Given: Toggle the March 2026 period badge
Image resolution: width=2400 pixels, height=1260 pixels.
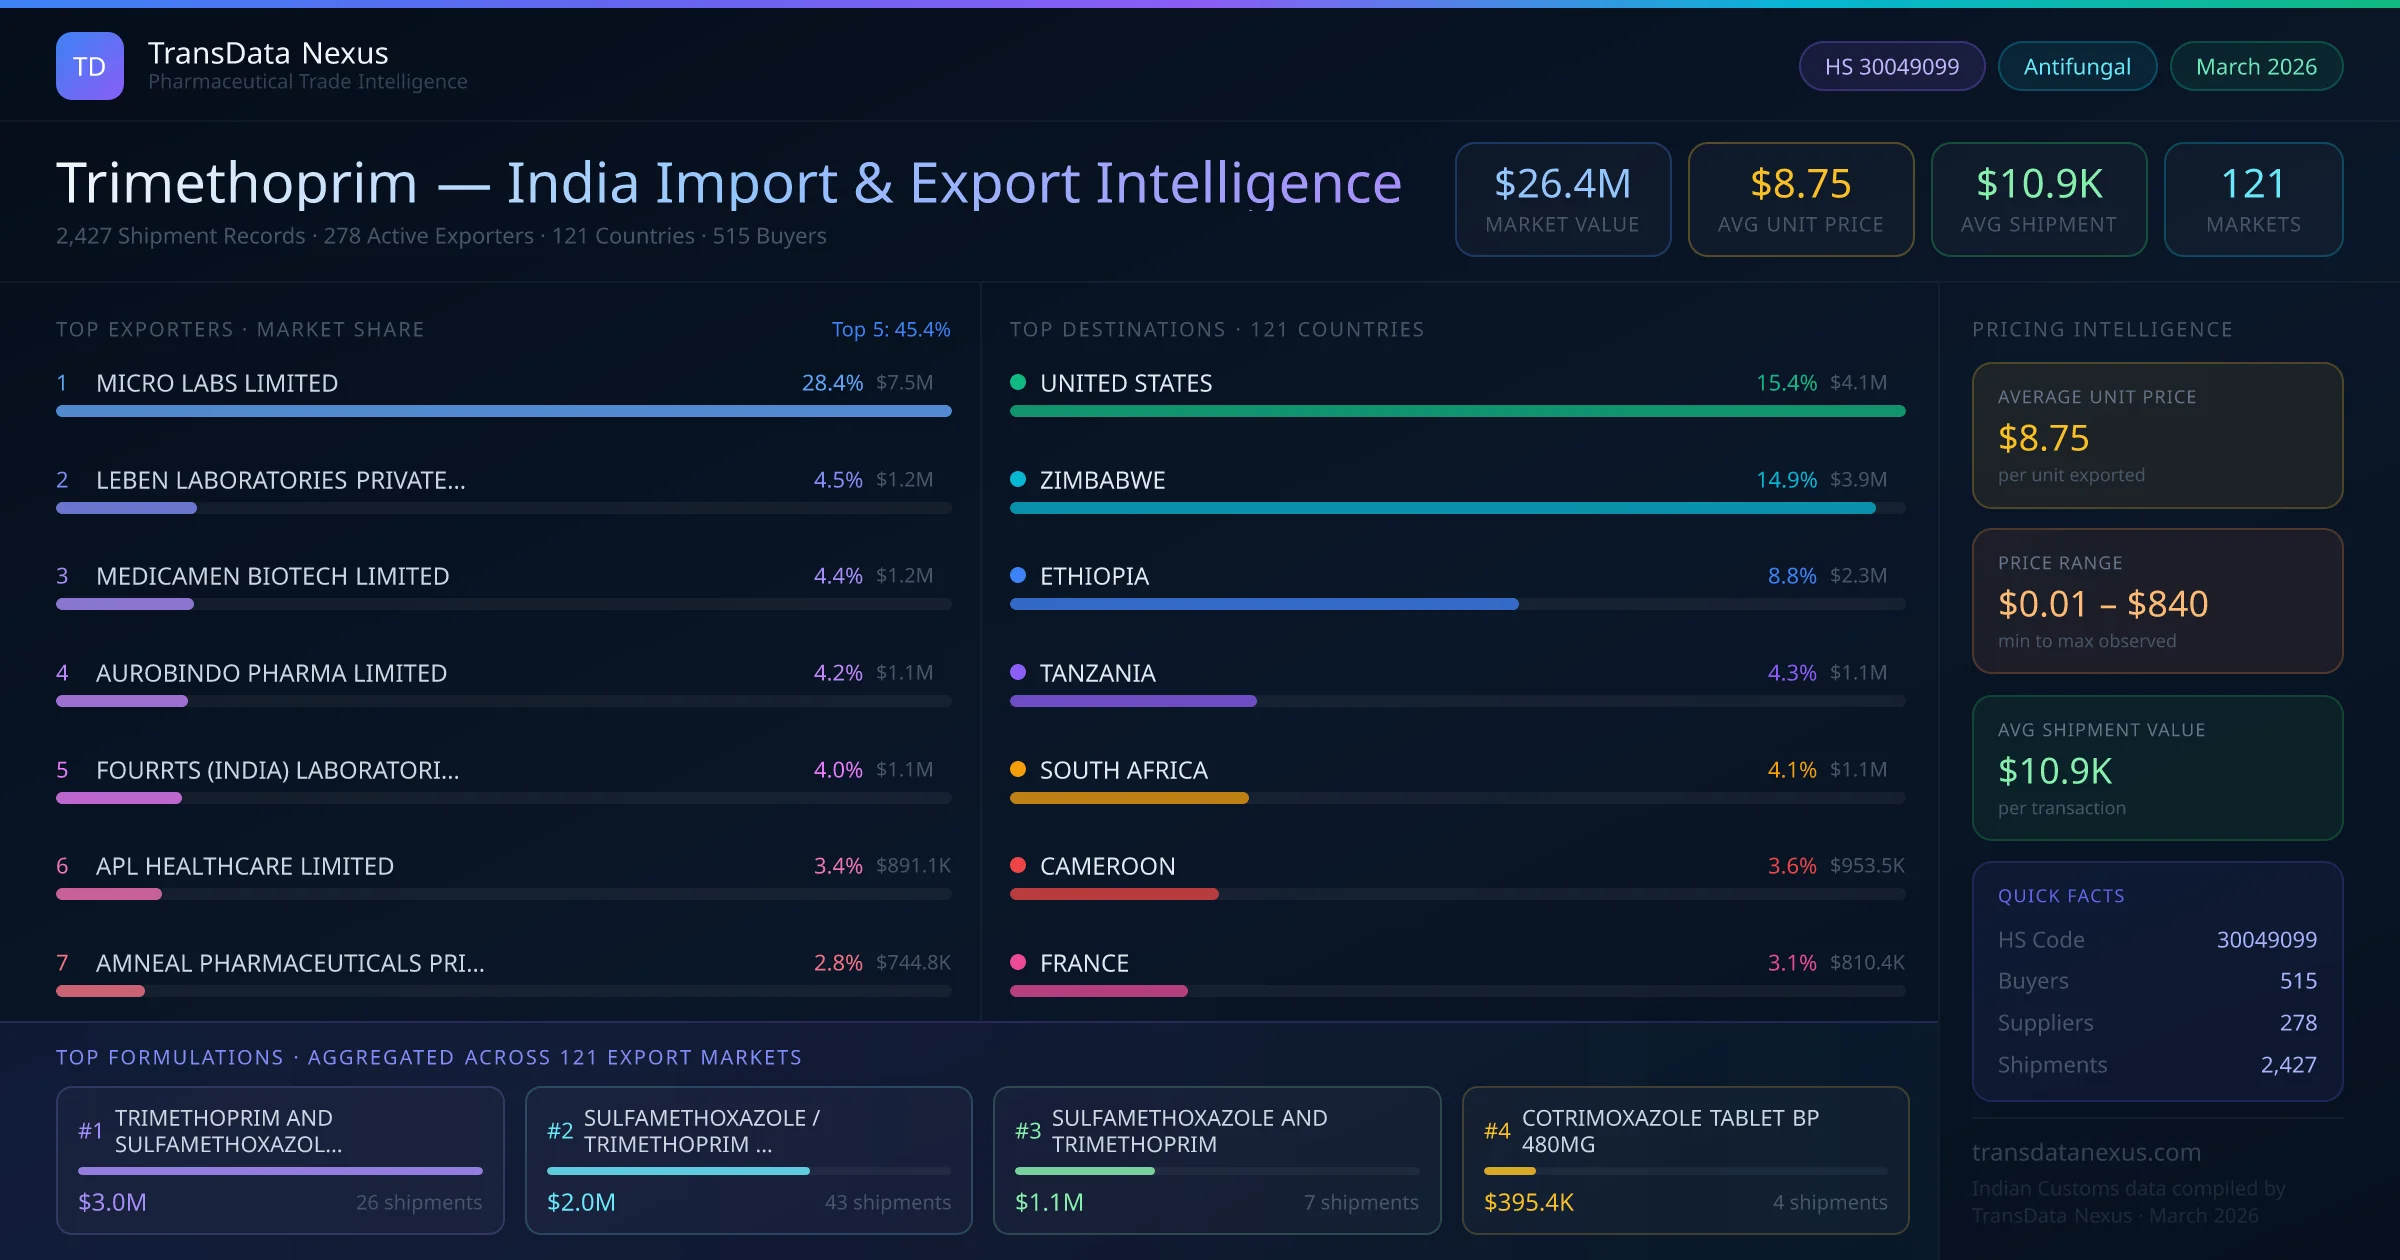Looking at the screenshot, I should (2256, 65).
